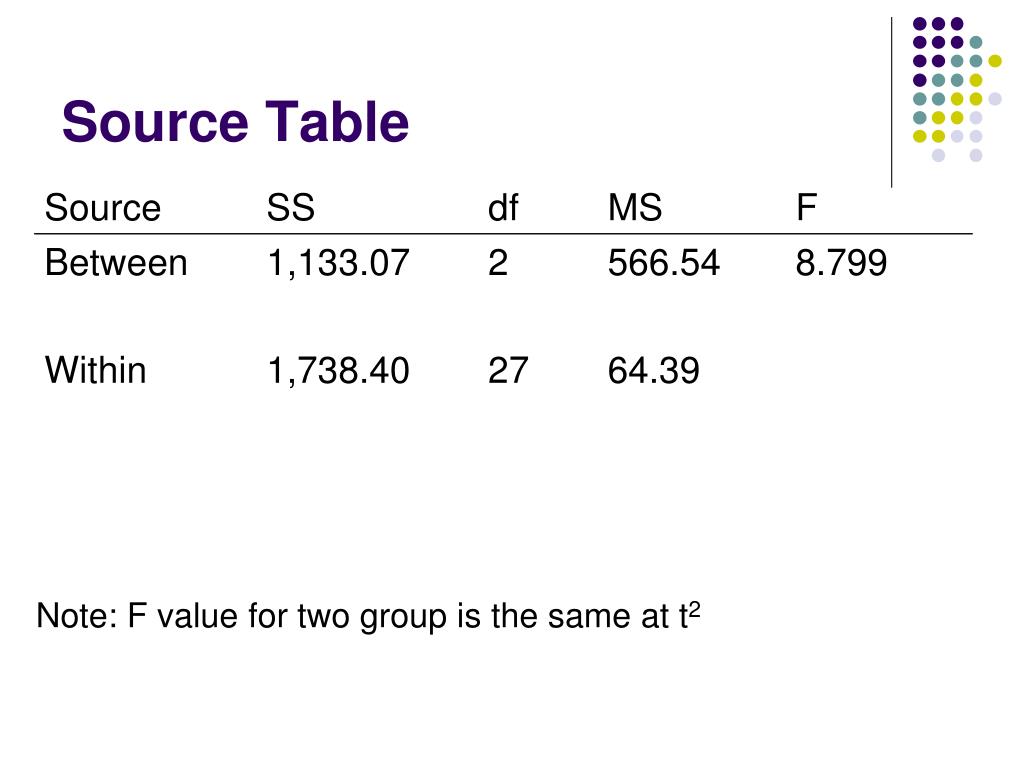Viewport: 1024px width, 768px height.
Task: Select the F column header
Action: coord(807,208)
